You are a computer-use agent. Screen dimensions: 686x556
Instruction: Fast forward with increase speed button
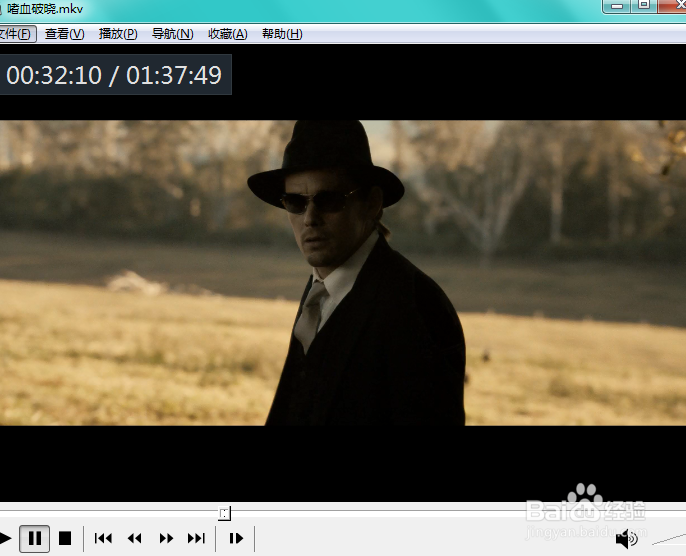166,539
